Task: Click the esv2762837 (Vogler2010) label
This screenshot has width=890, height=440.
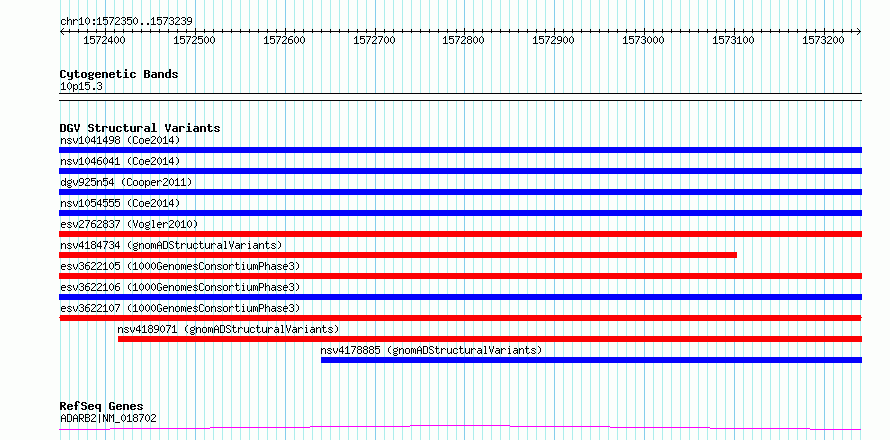Action: coord(129,224)
